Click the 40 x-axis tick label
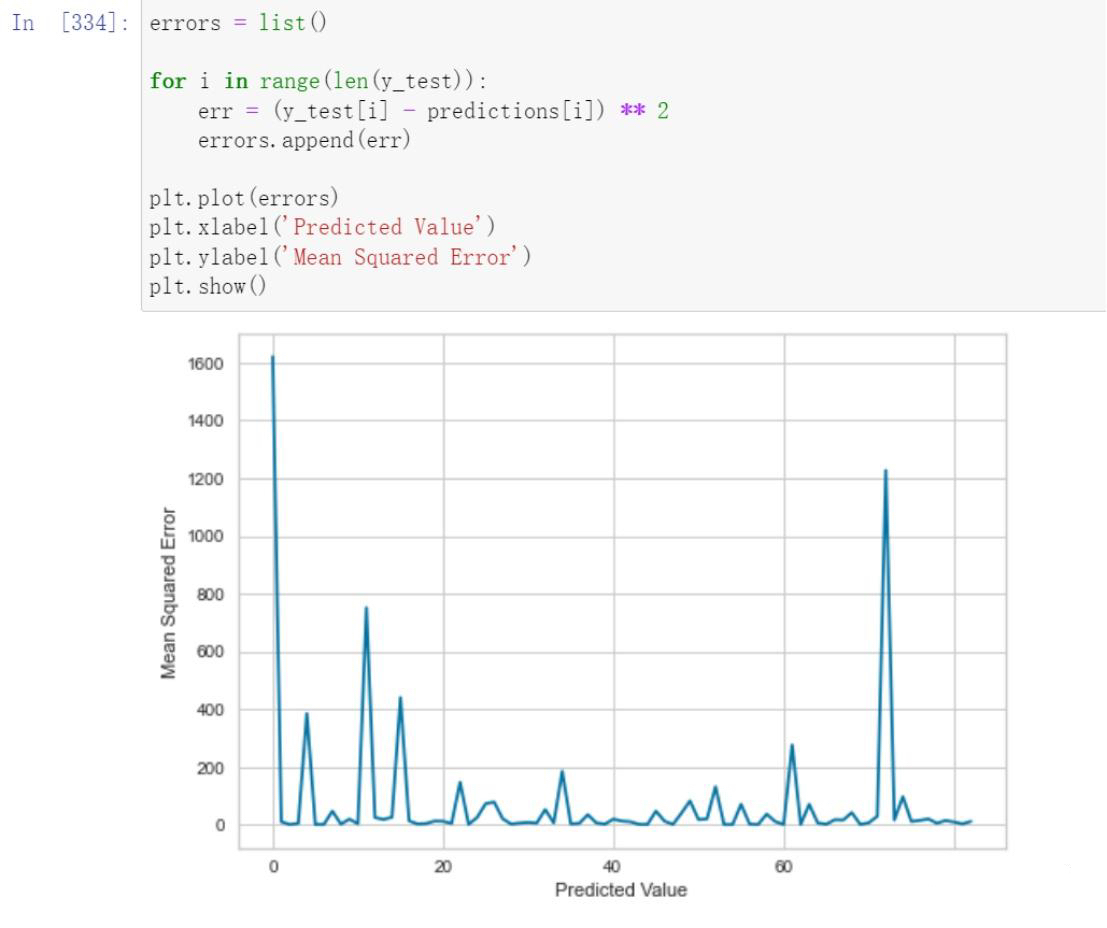The width and height of the screenshot is (1107, 928). [x=612, y=867]
